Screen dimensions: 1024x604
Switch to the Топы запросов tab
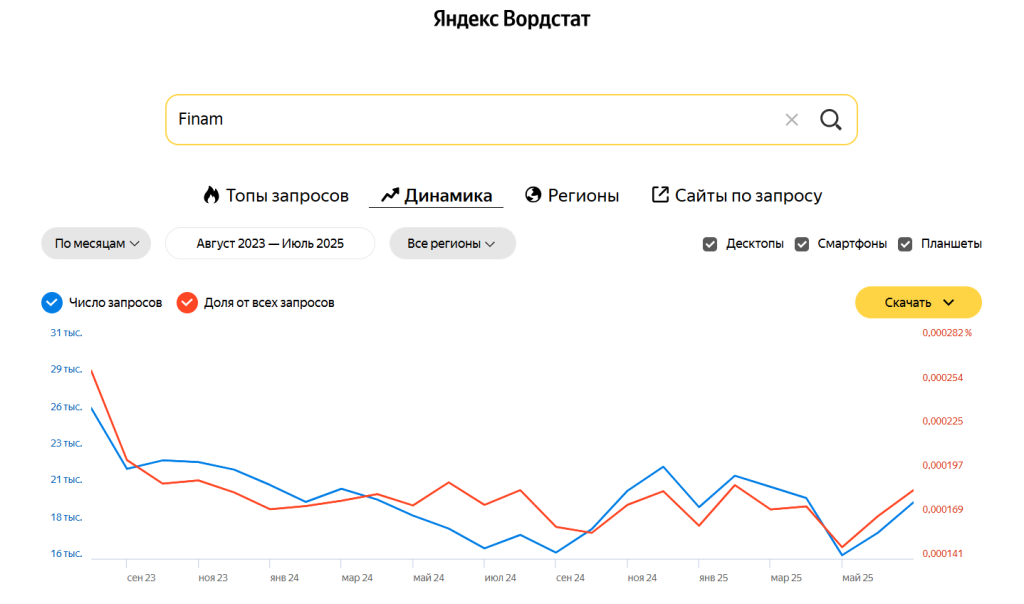(x=287, y=195)
